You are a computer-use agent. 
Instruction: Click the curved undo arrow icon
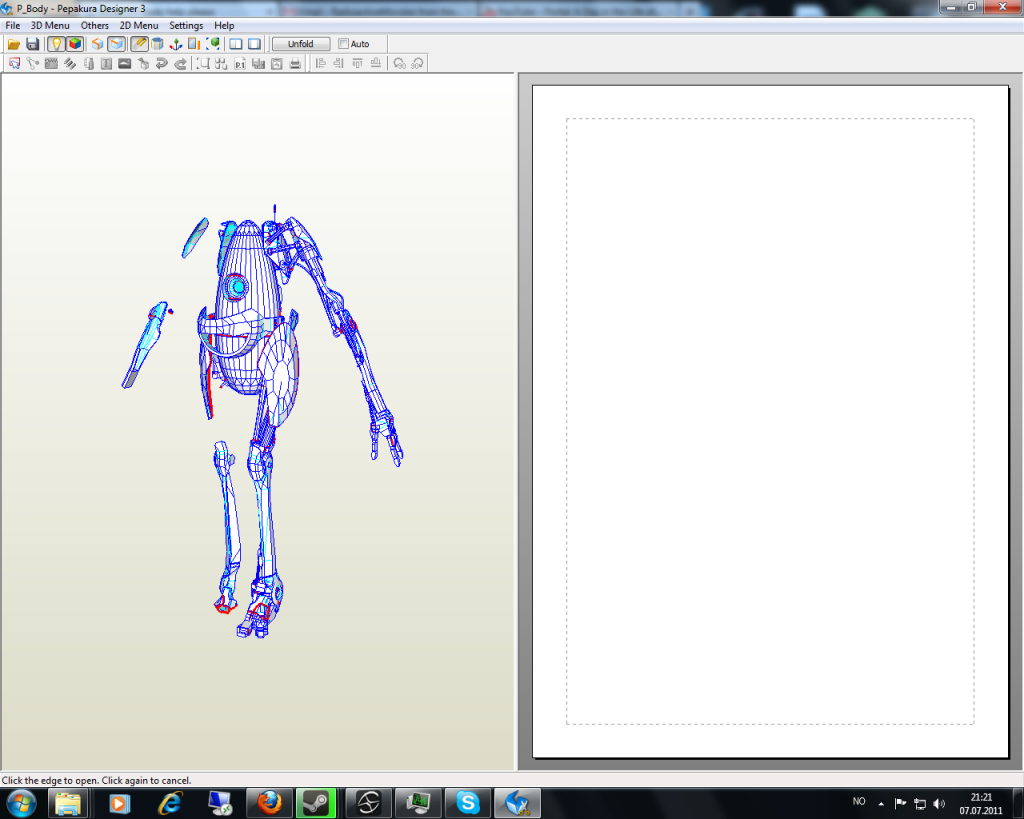pyautogui.click(x=162, y=64)
